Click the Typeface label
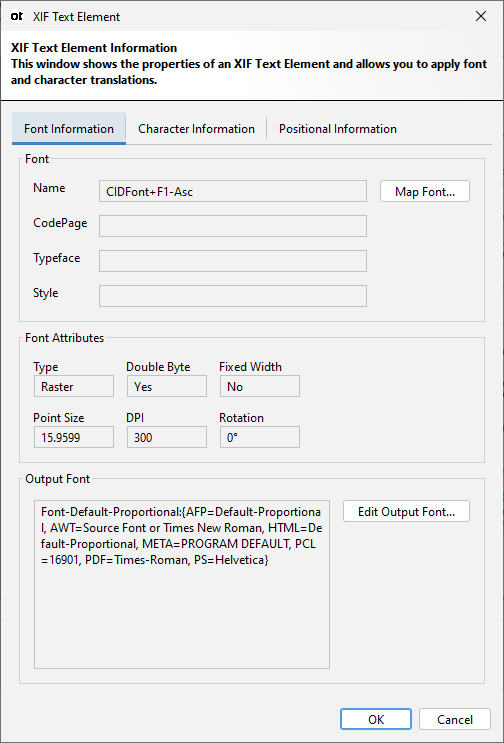This screenshot has width=504, height=743. point(56,258)
